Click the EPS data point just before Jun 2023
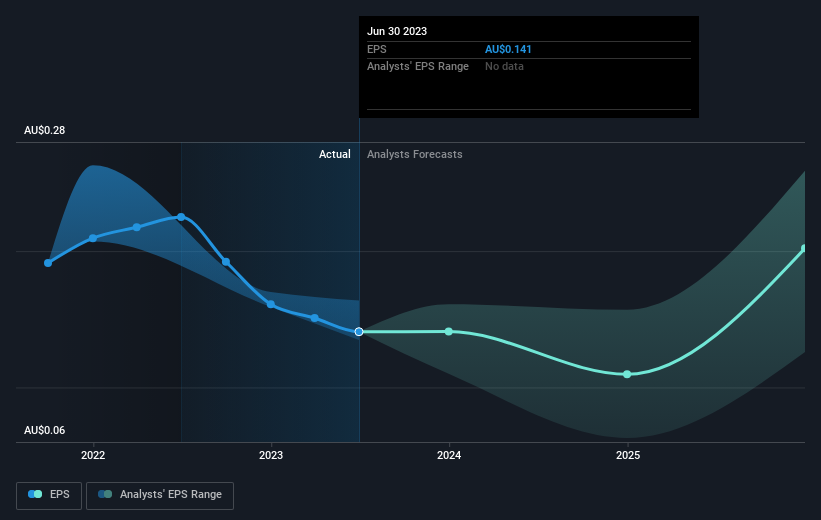 coord(314,318)
